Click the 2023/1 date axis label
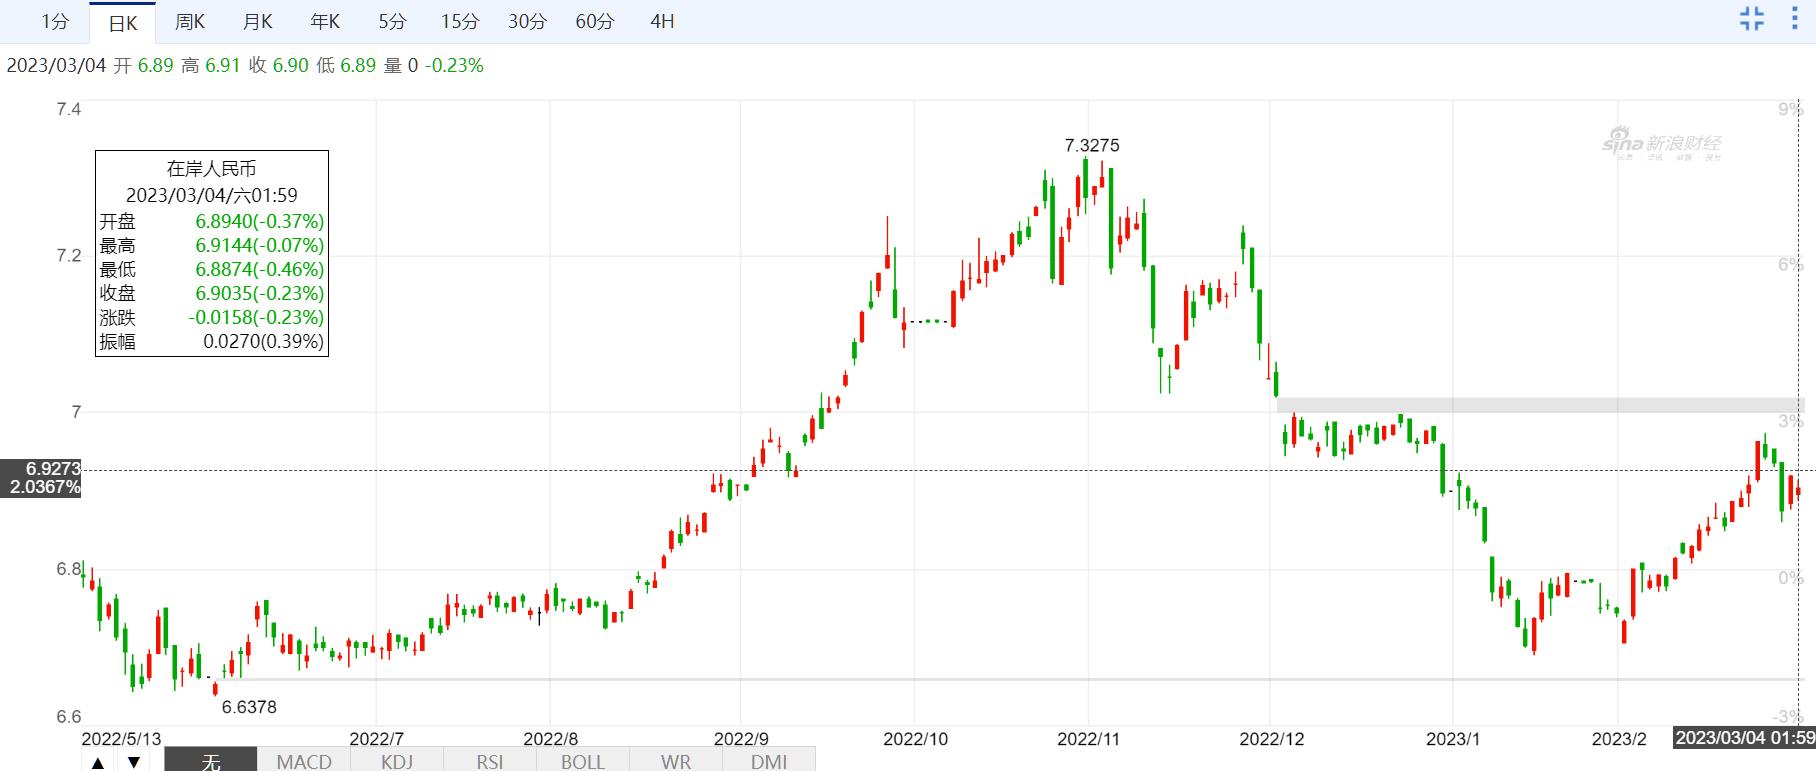Viewport: 1816px width, 771px height. 1453,739
